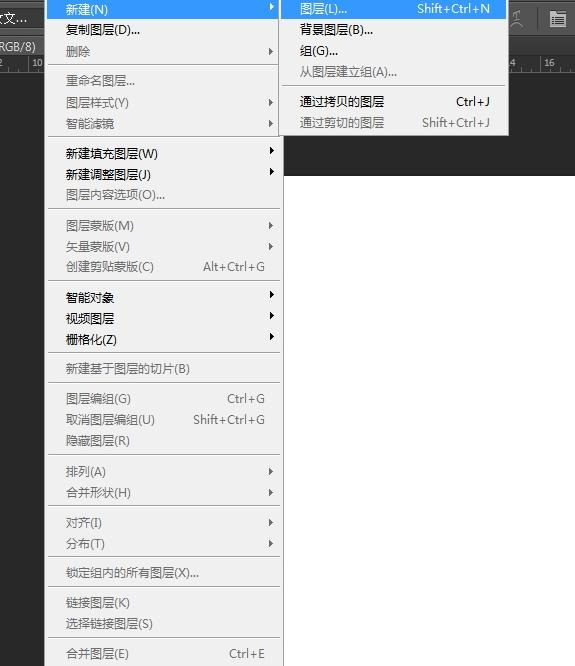Image resolution: width=575 pixels, height=666 pixels.
Task: Click 锁定组内的所有图层(X)... entry
Action: click(163, 573)
